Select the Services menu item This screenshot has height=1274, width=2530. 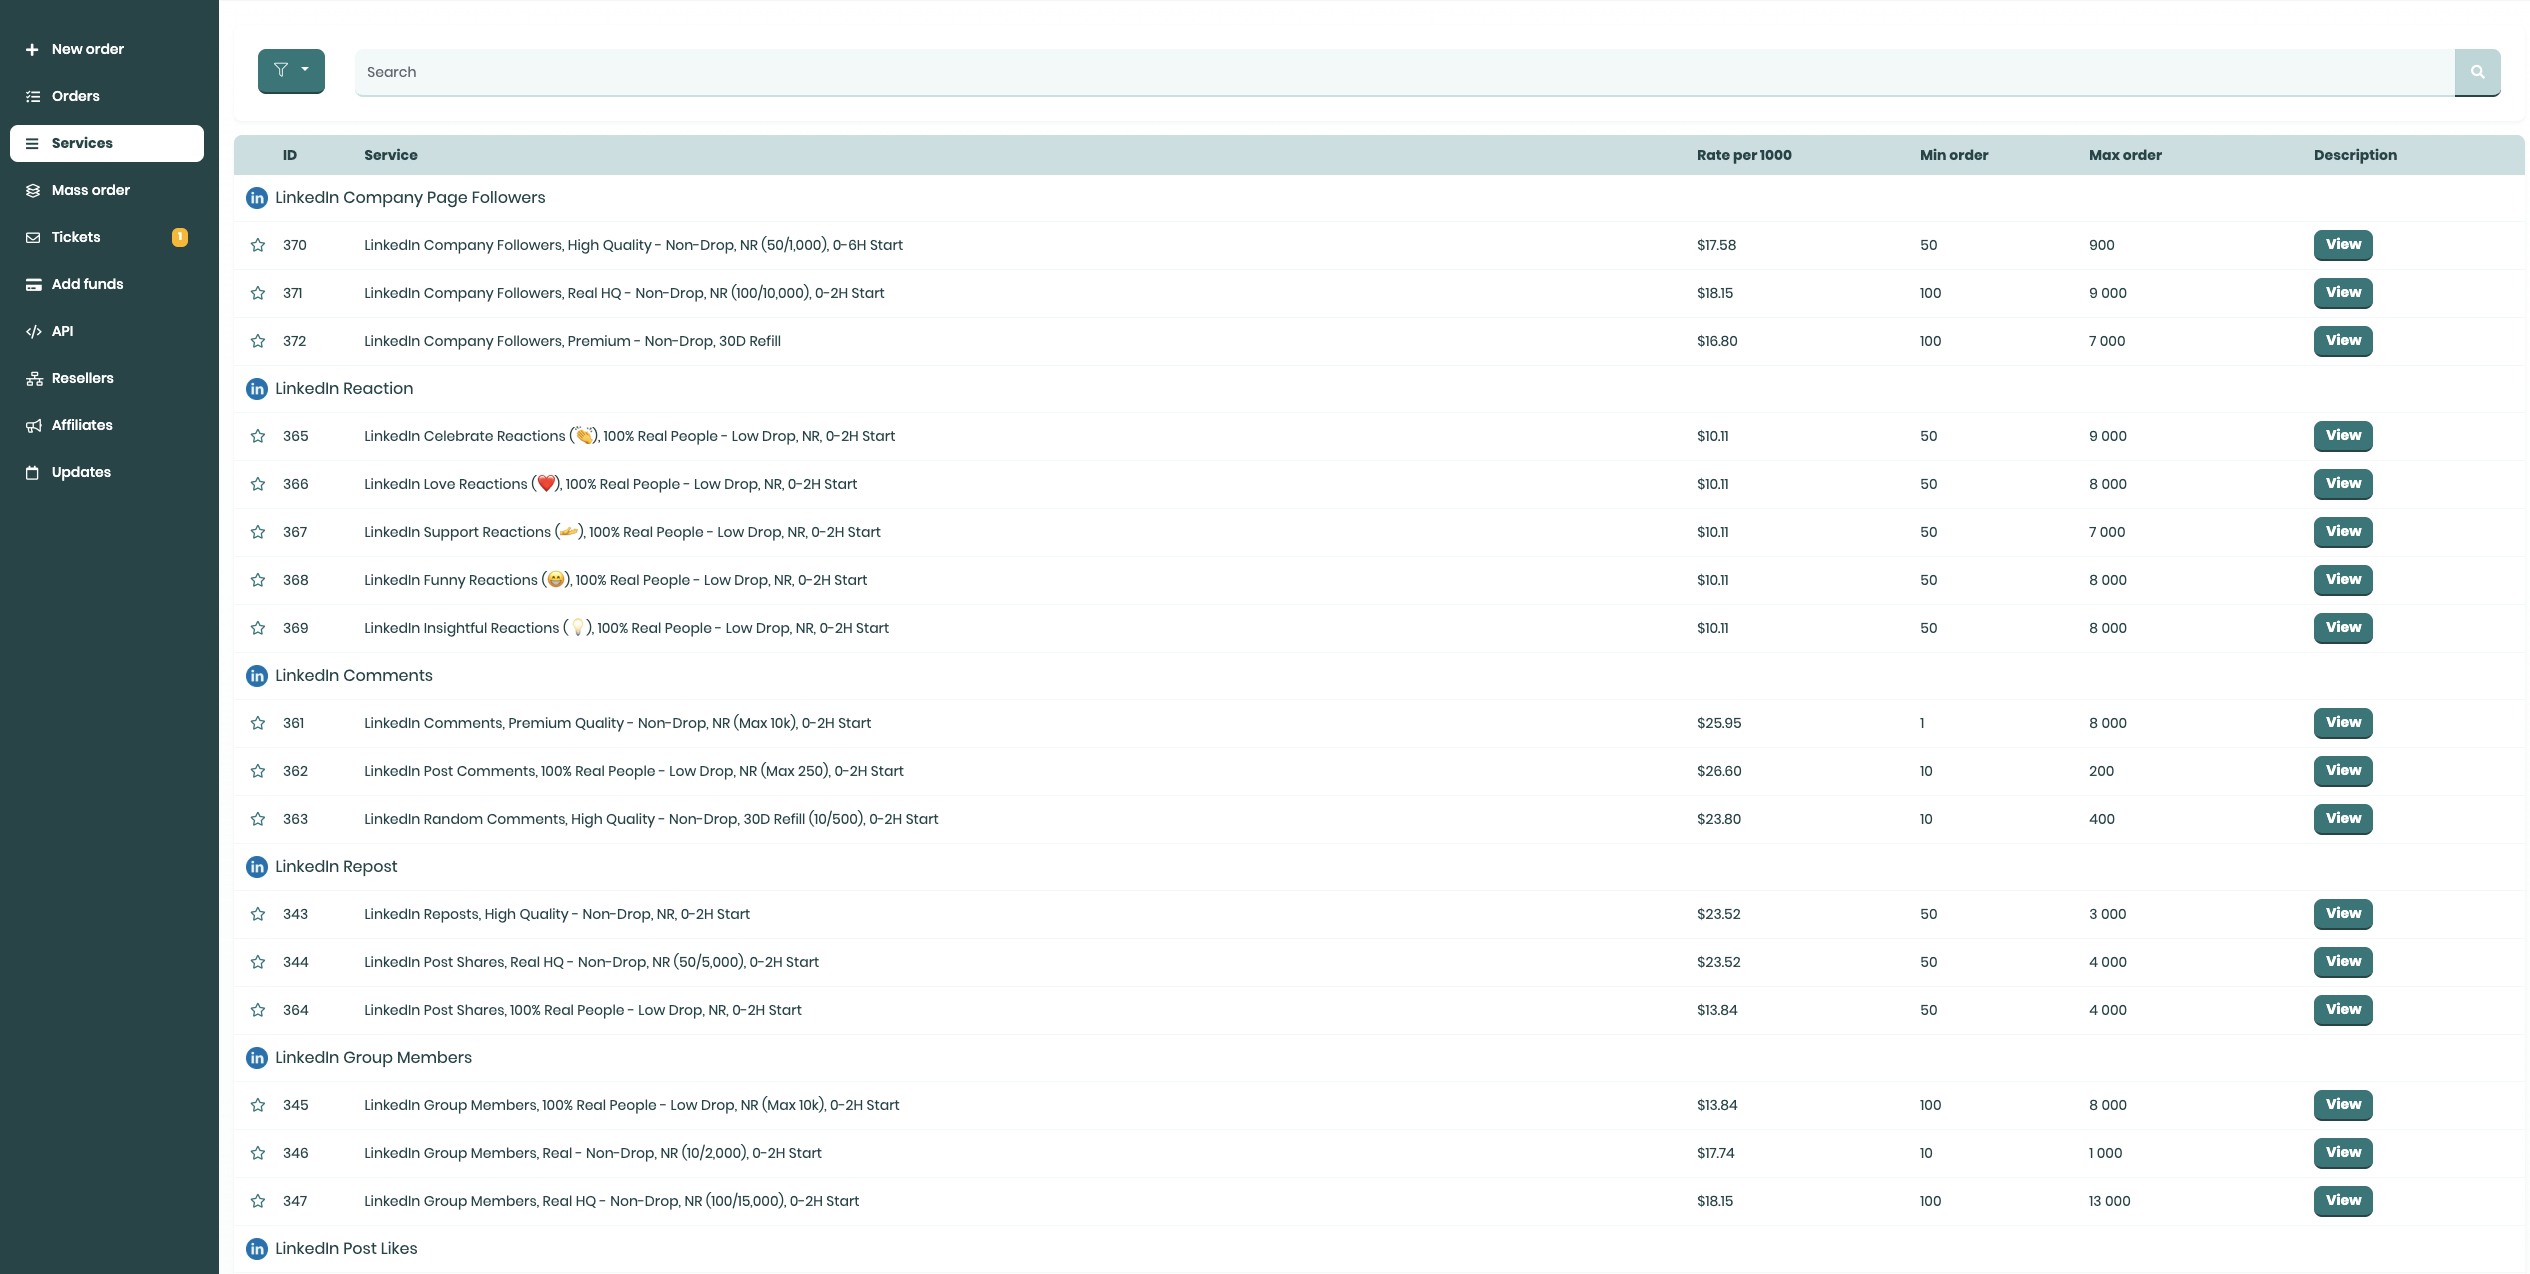(107, 143)
